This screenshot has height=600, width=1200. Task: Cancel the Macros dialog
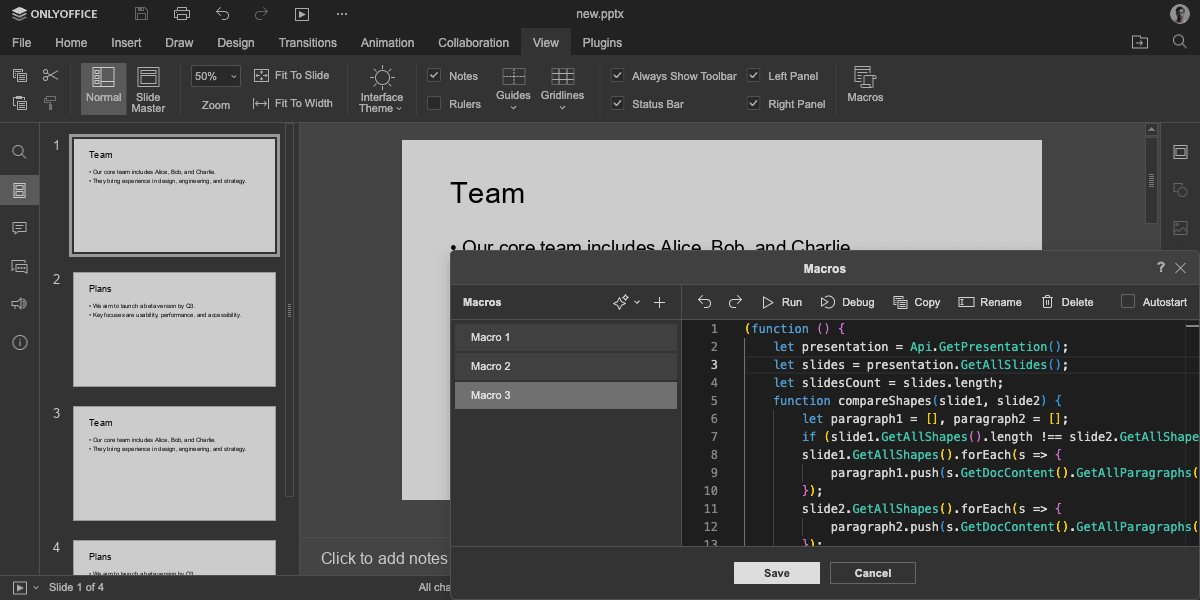coord(873,573)
